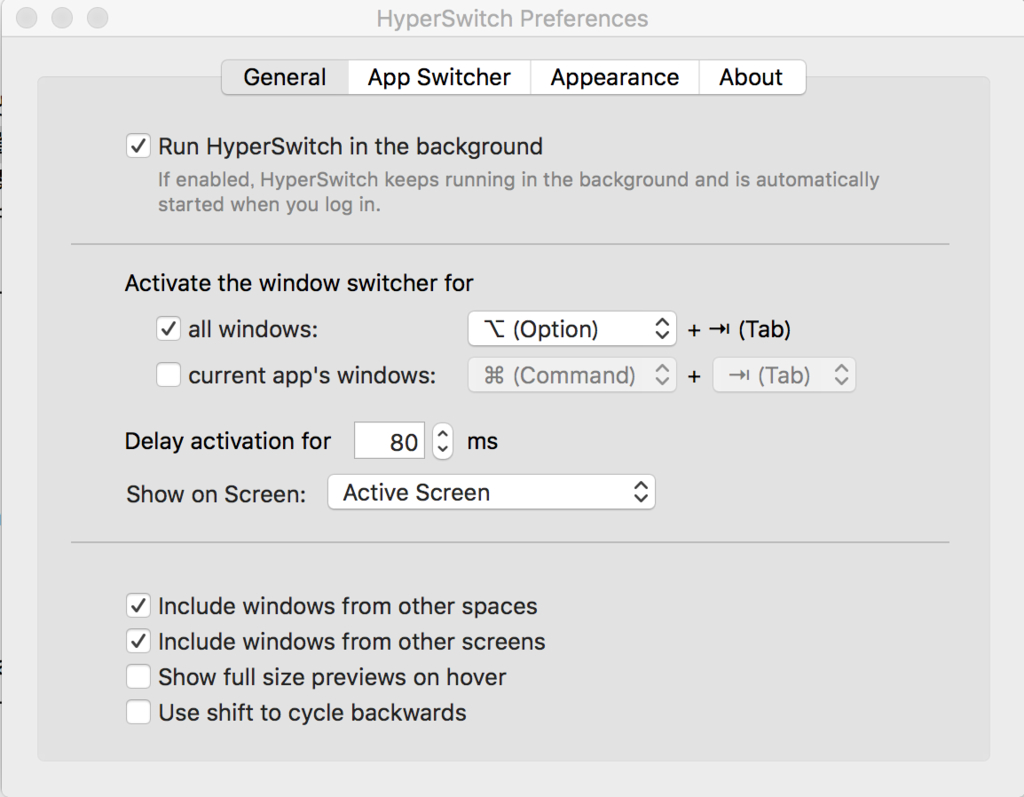Open the Option modifier key dropdown
Viewport: 1024px width, 797px height.
coord(571,328)
